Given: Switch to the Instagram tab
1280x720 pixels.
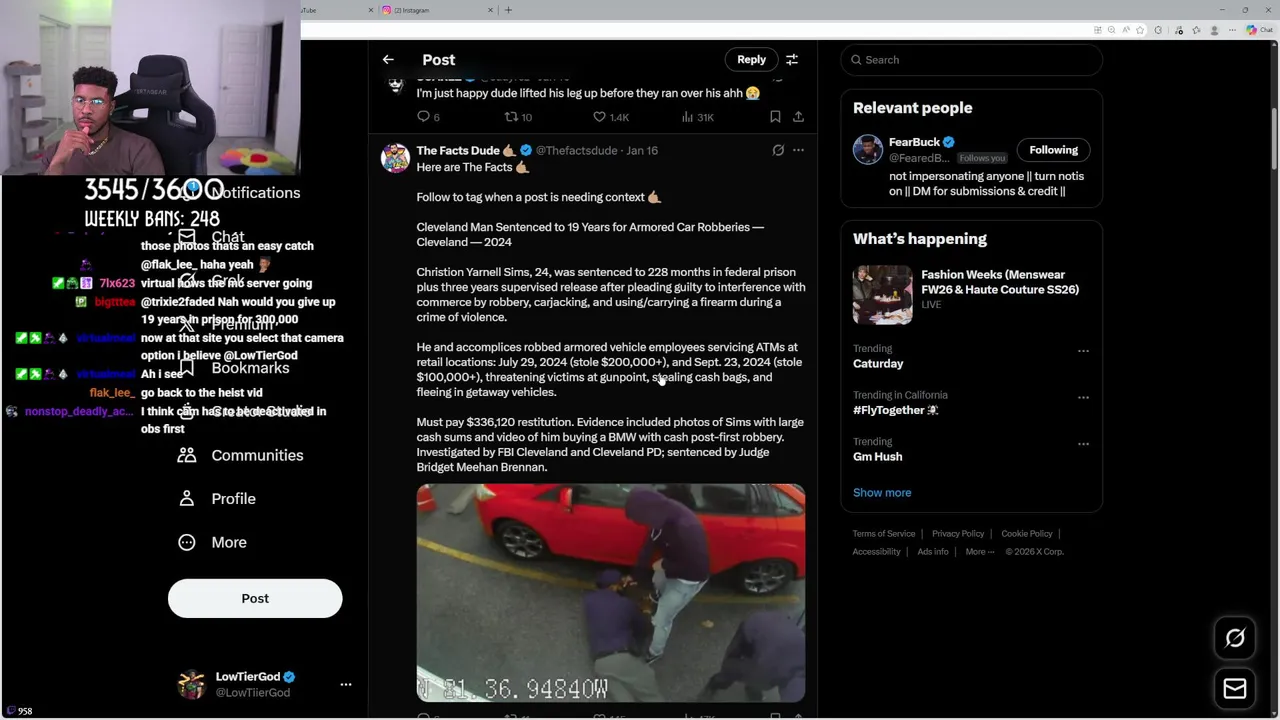Looking at the screenshot, I should (x=438, y=10).
